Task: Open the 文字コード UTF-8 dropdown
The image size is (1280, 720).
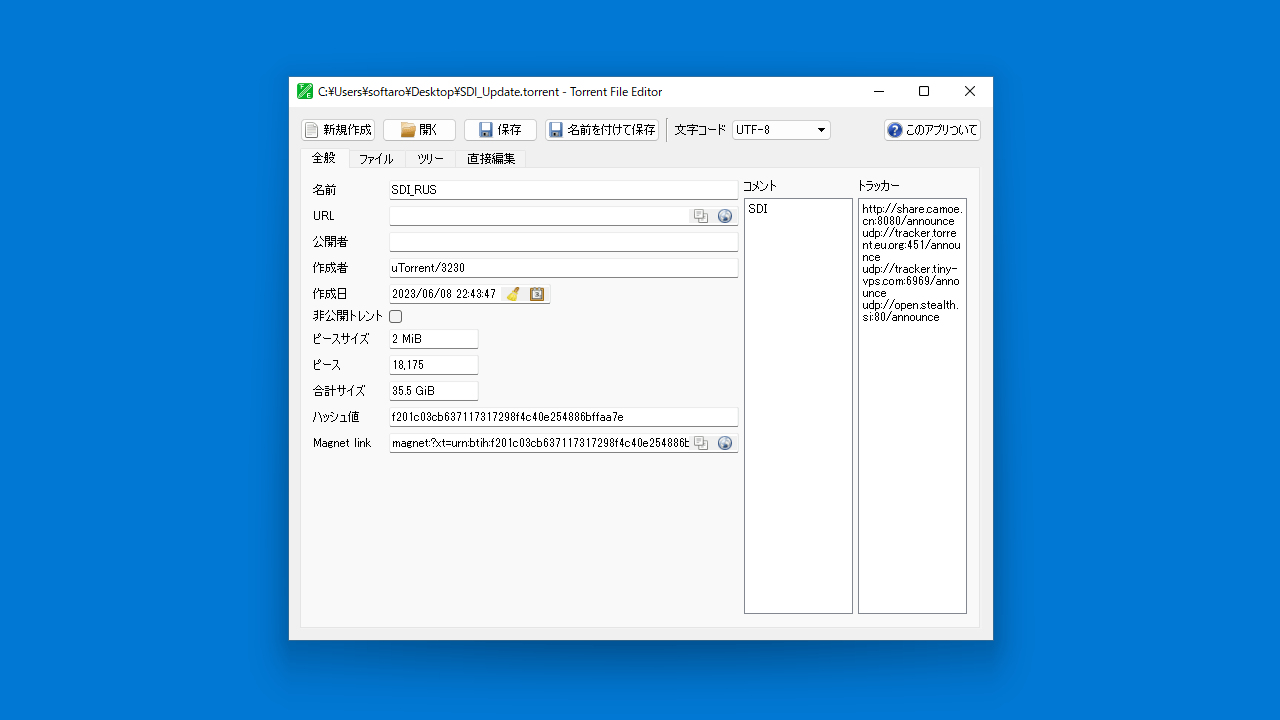Action: coord(781,130)
